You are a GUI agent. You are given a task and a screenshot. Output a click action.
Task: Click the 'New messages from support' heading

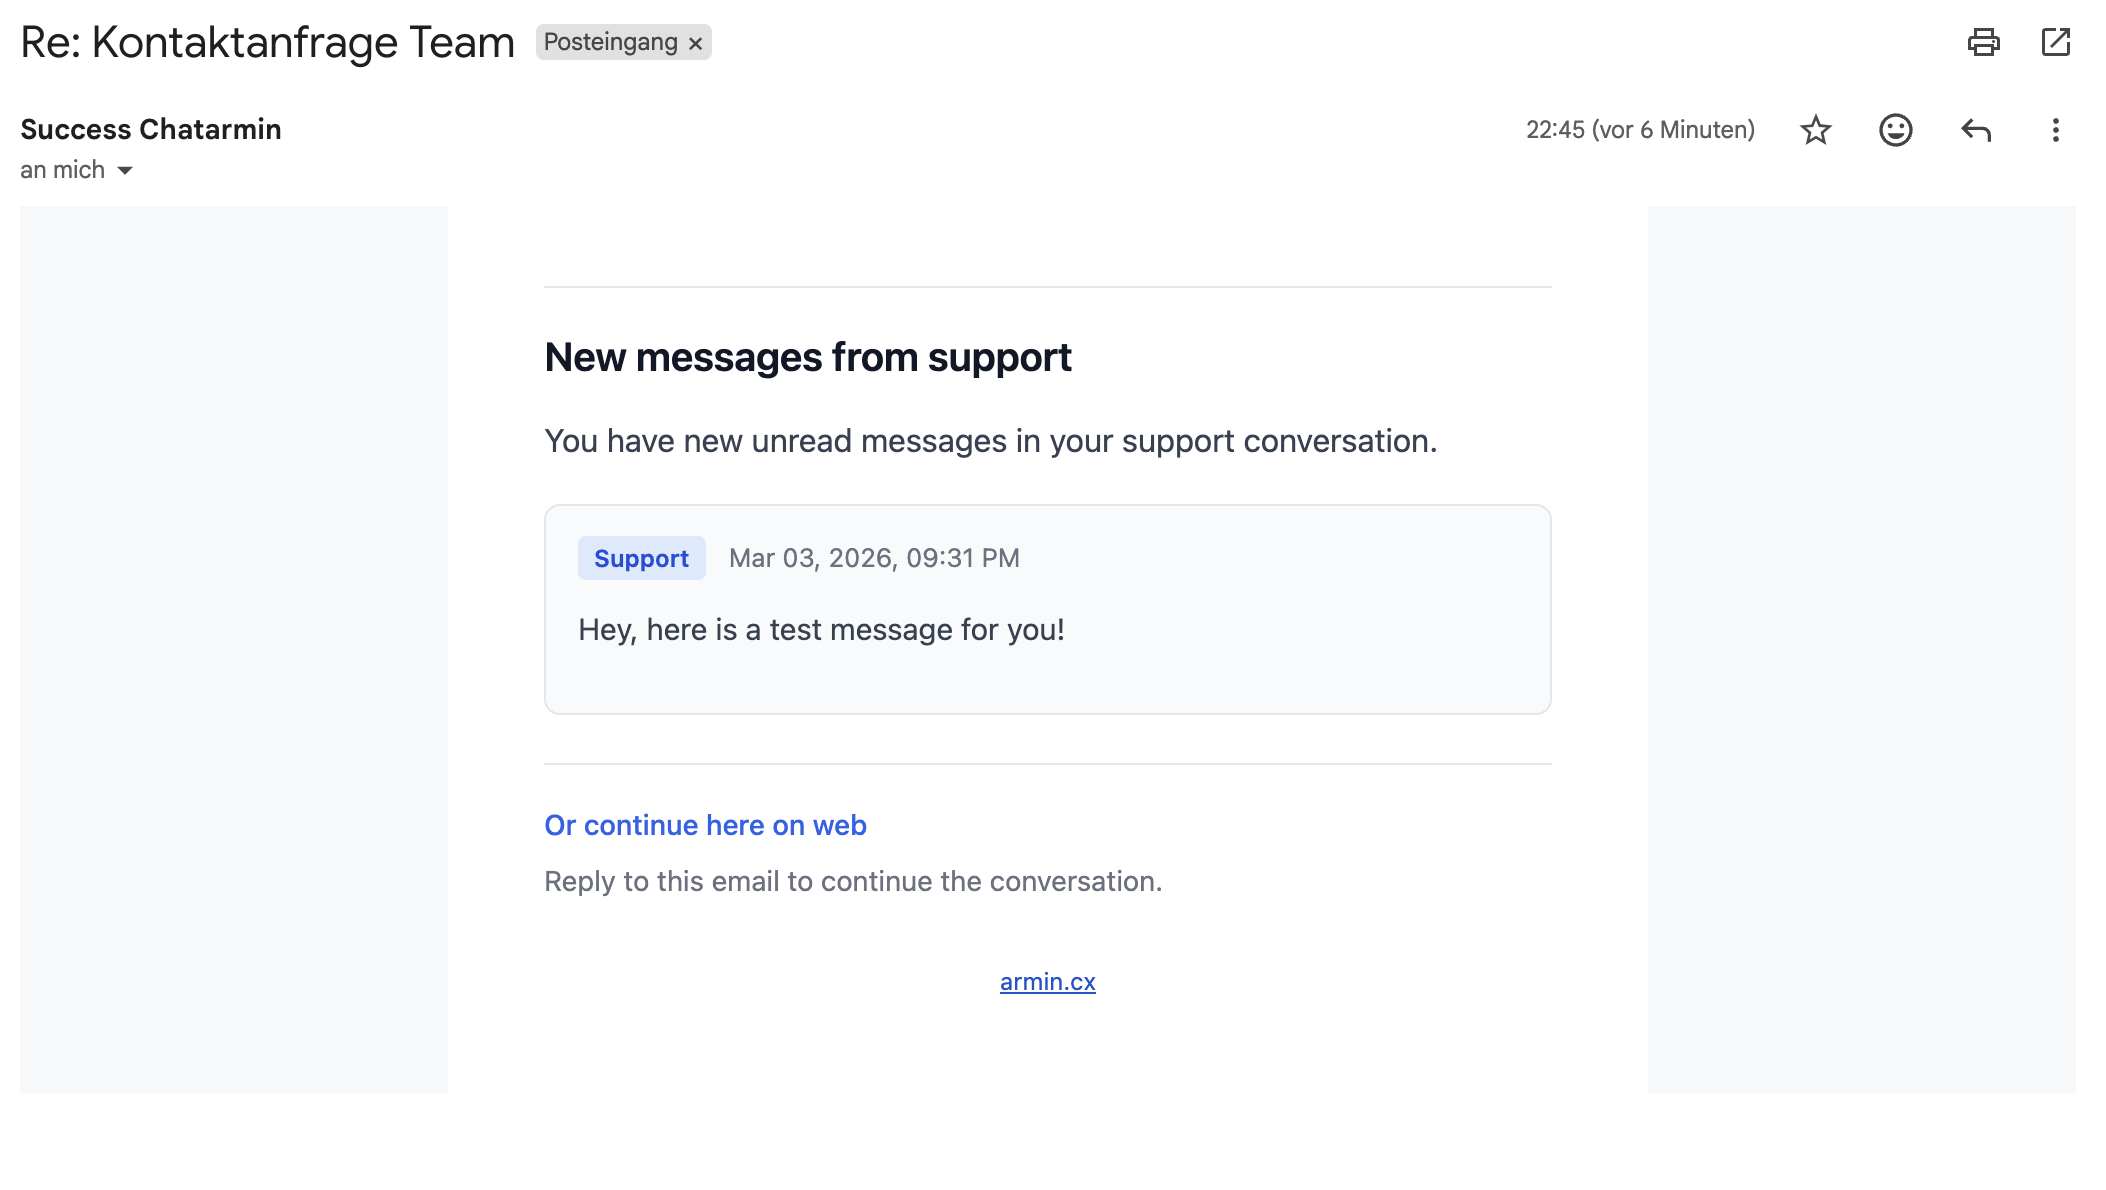tap(807, 357)
